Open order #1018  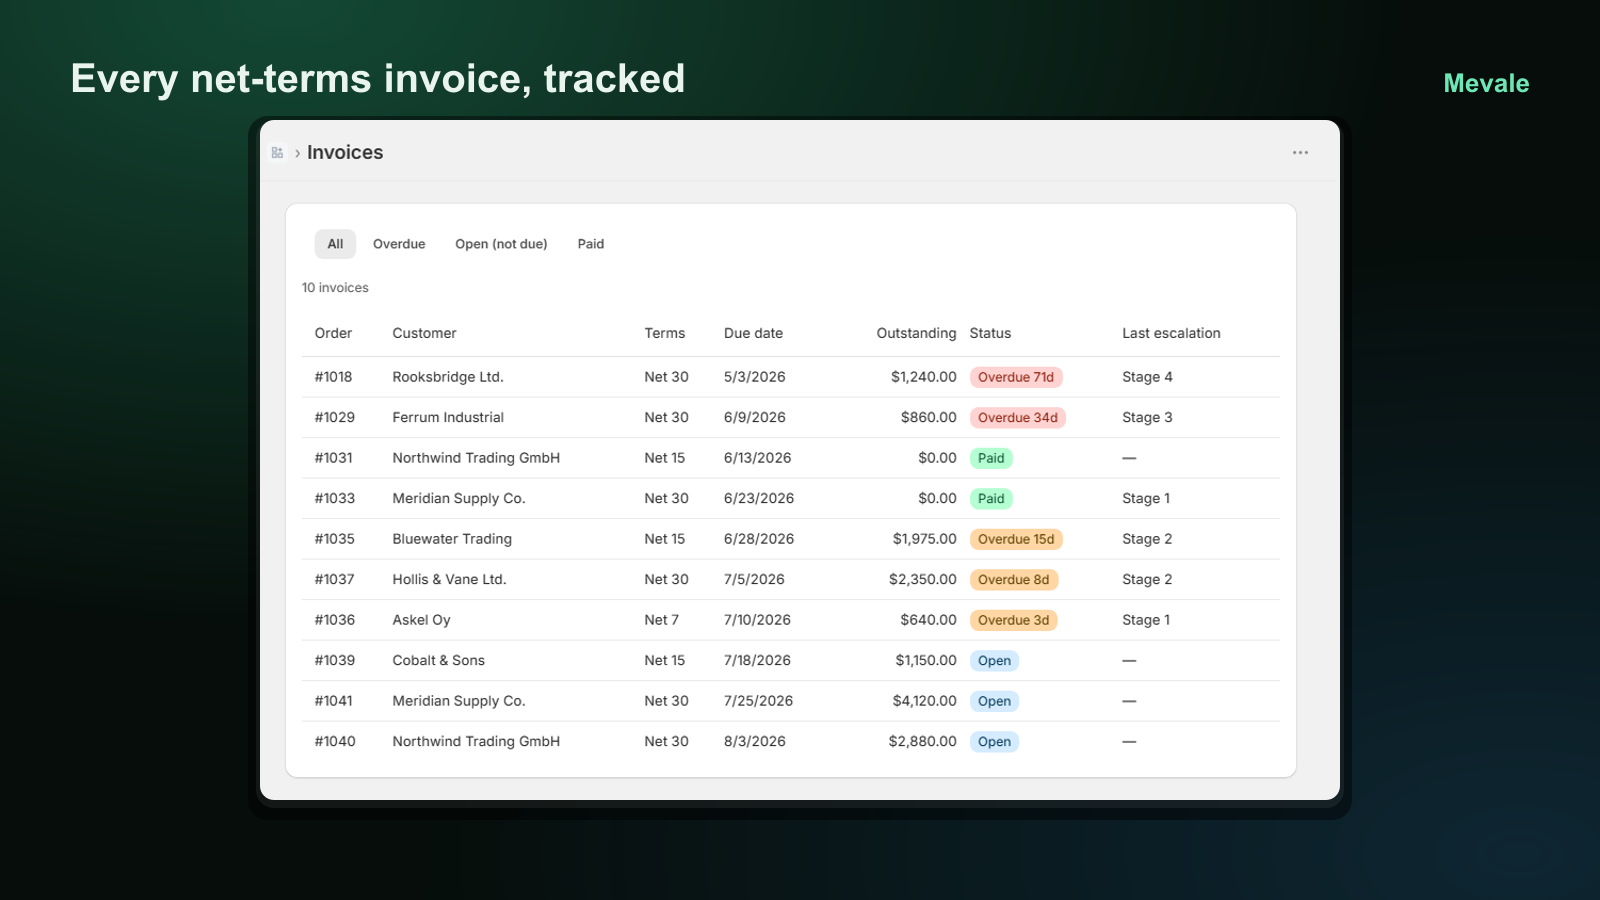[333, 377]
